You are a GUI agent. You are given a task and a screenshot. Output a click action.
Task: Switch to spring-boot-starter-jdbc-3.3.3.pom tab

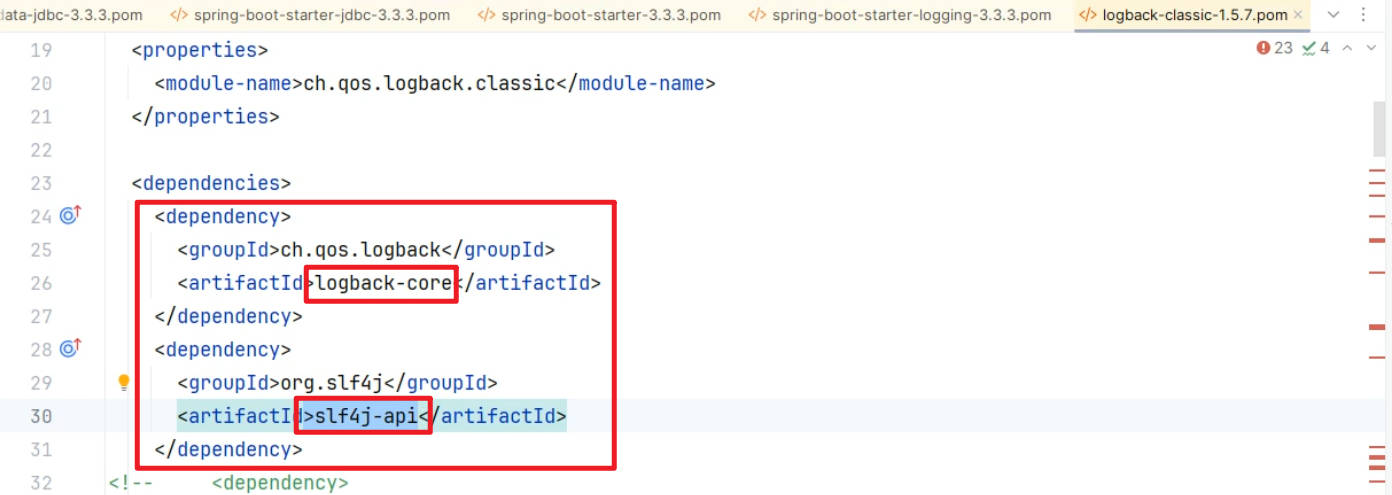[x=320, y=15]
